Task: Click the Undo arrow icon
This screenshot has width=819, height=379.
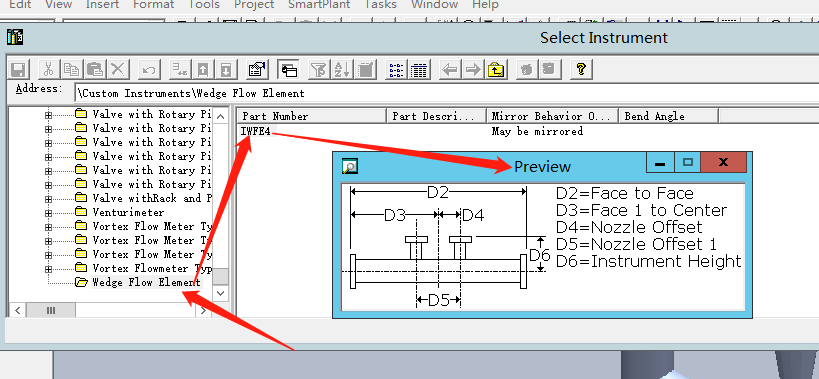Action: pos(149,69)
